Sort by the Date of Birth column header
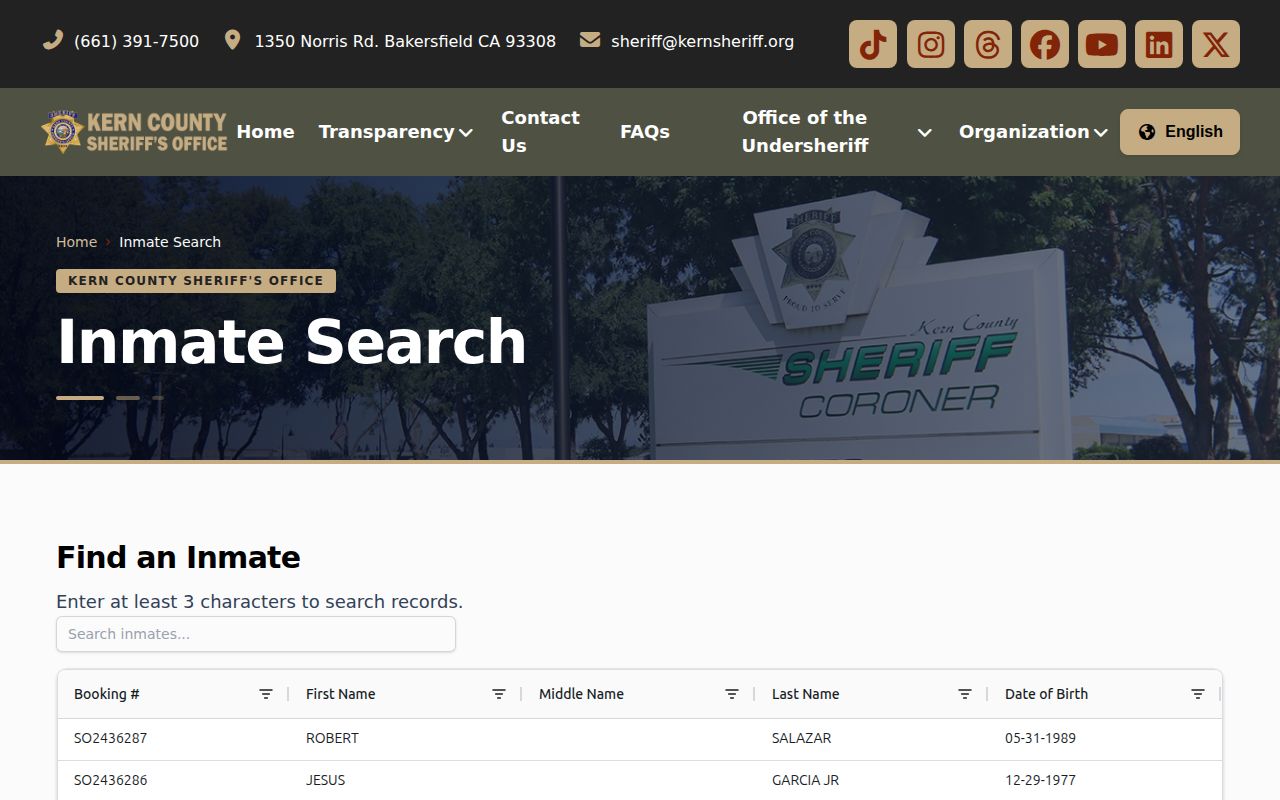1280x800 pixels. coord(1046,694)
